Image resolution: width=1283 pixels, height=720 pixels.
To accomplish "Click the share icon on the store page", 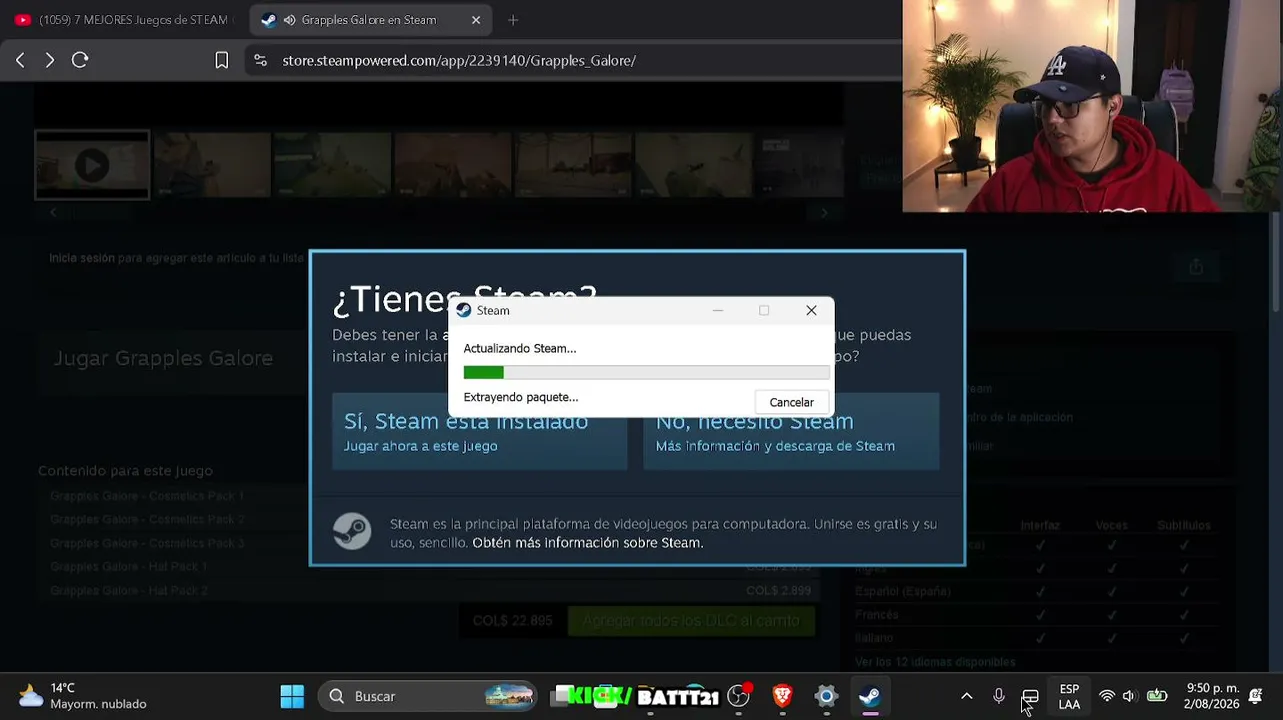I will click(x=1196, y=267).
